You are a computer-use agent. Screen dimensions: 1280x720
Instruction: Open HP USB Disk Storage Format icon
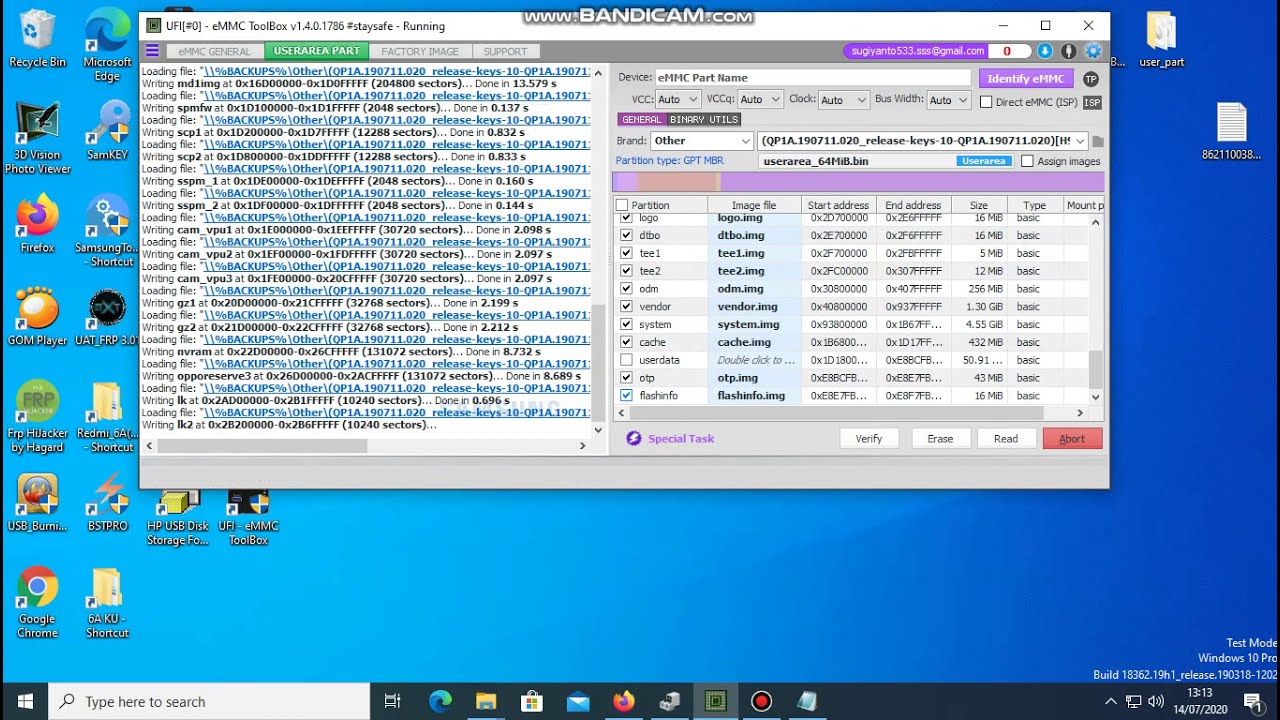[178, 518]
